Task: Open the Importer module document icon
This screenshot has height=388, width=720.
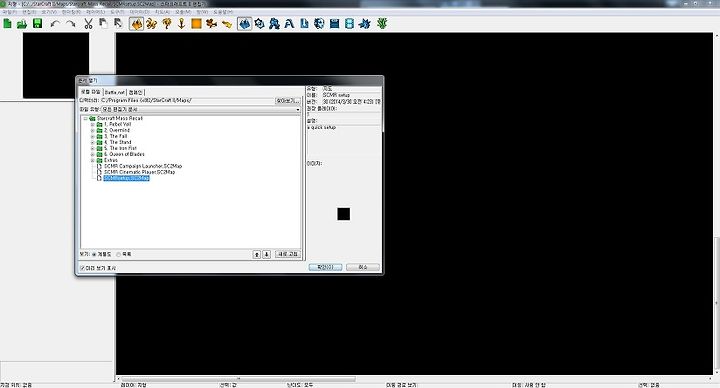Action: coord(304,24)
